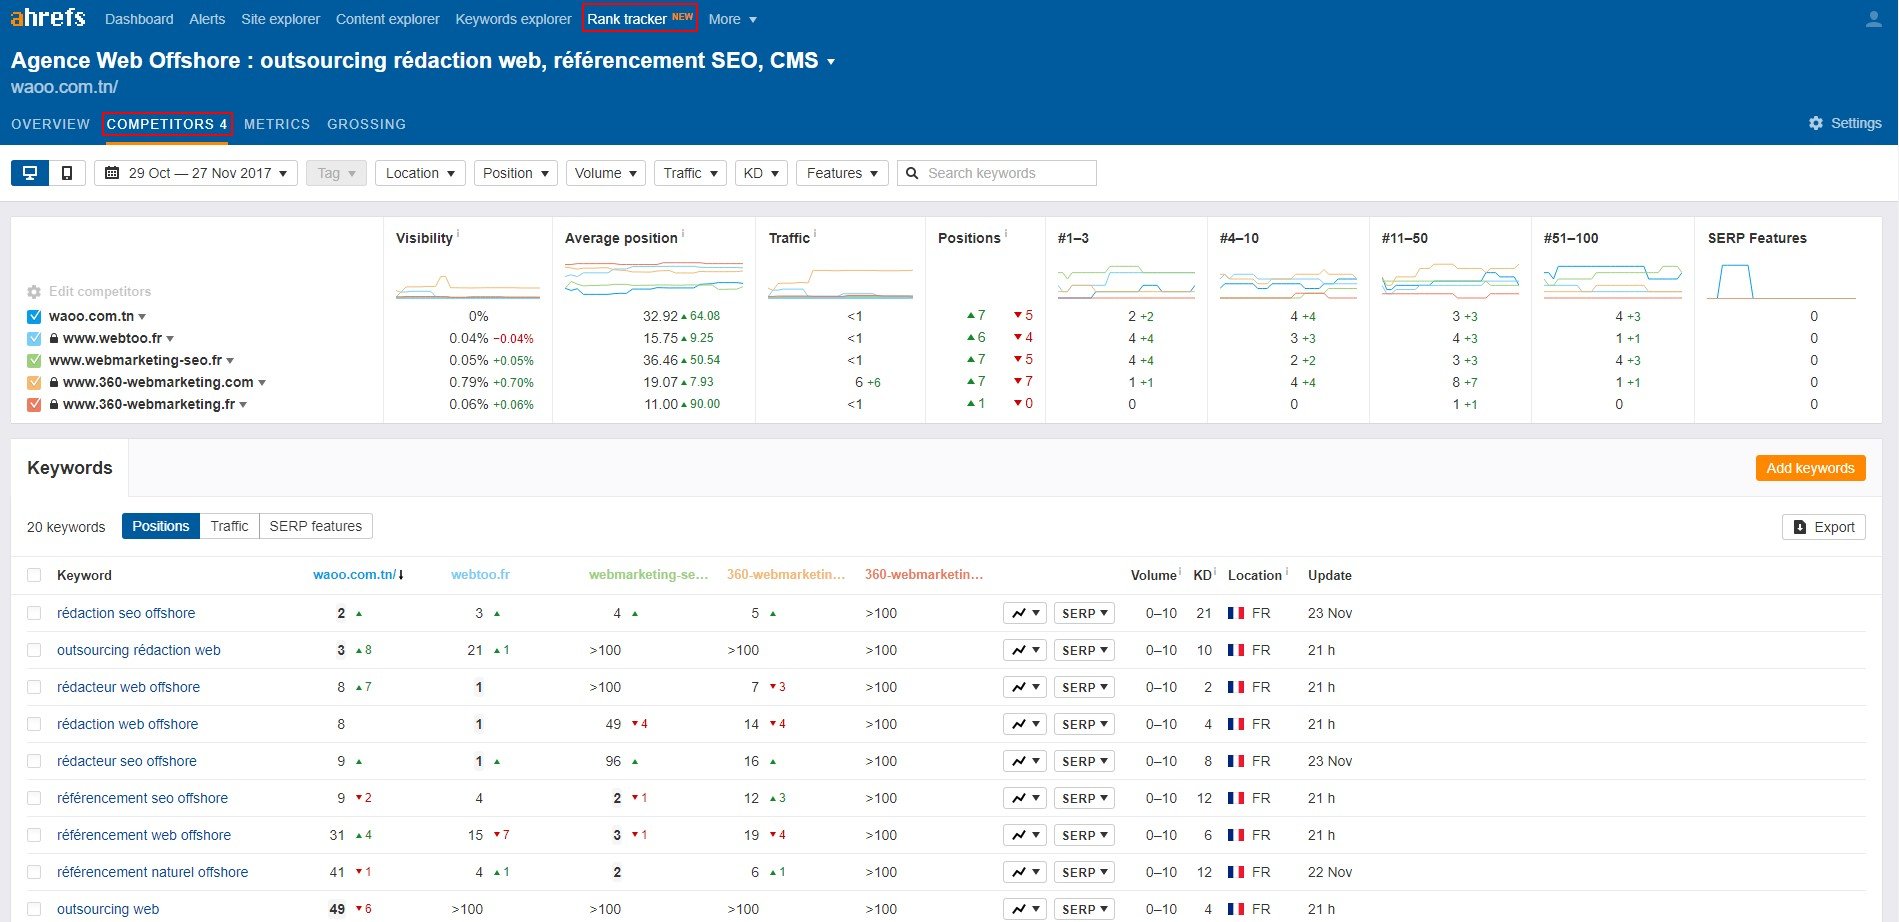Click the Location column info icon

(x=1286, y=572)
